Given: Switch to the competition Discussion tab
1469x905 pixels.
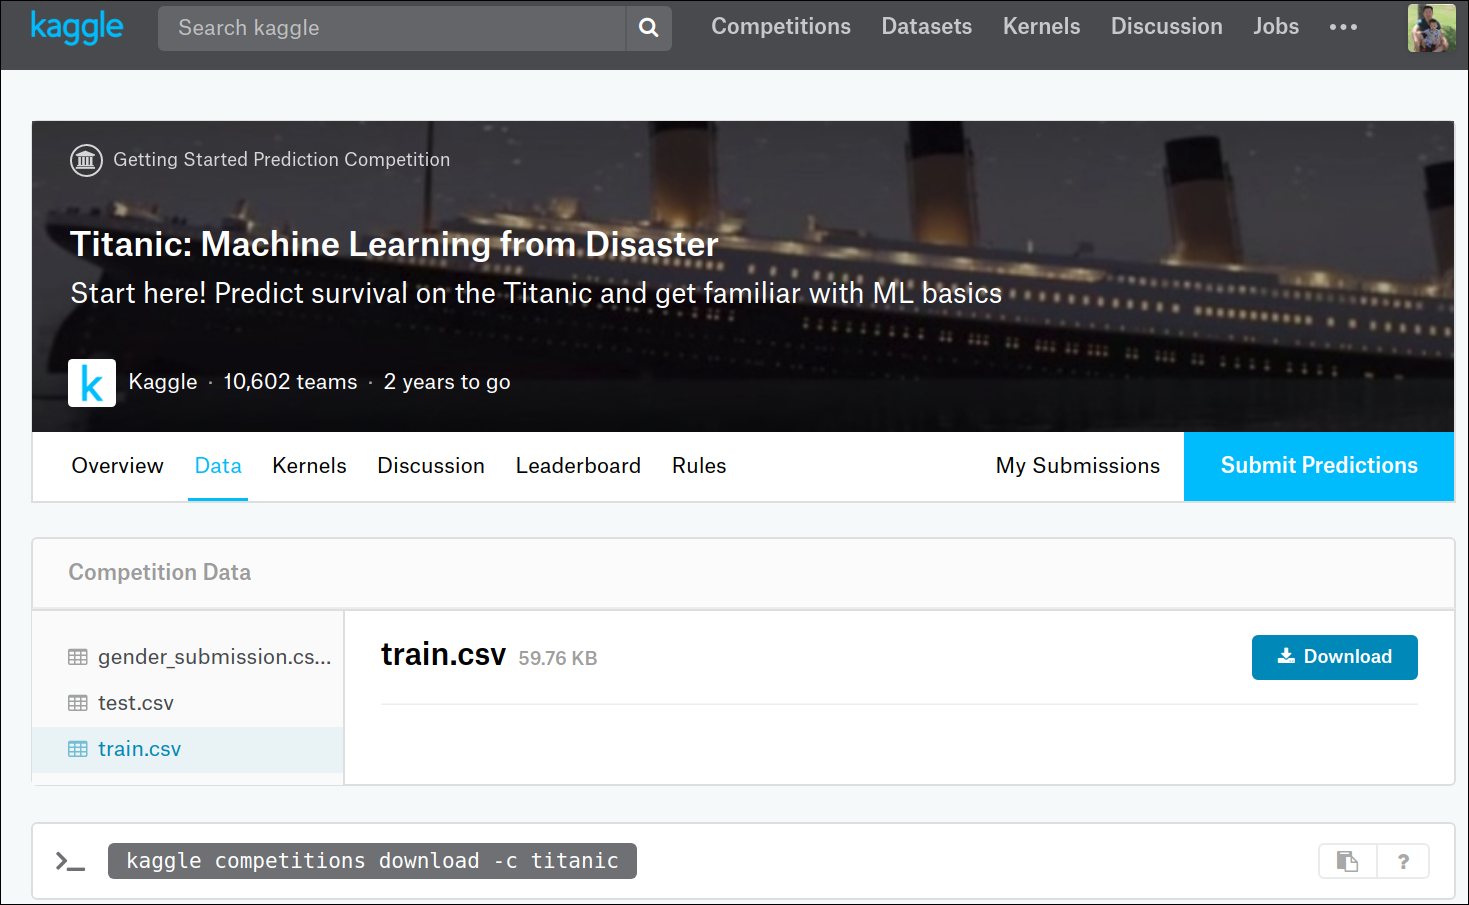Looking at the screenshot, I should (431, 466).
